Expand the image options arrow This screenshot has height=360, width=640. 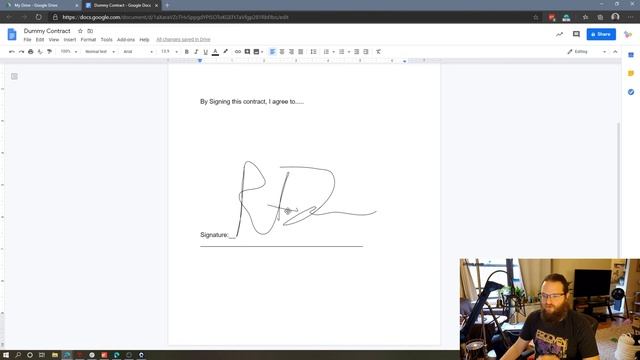pyautogui.click(x=262, y=52)
